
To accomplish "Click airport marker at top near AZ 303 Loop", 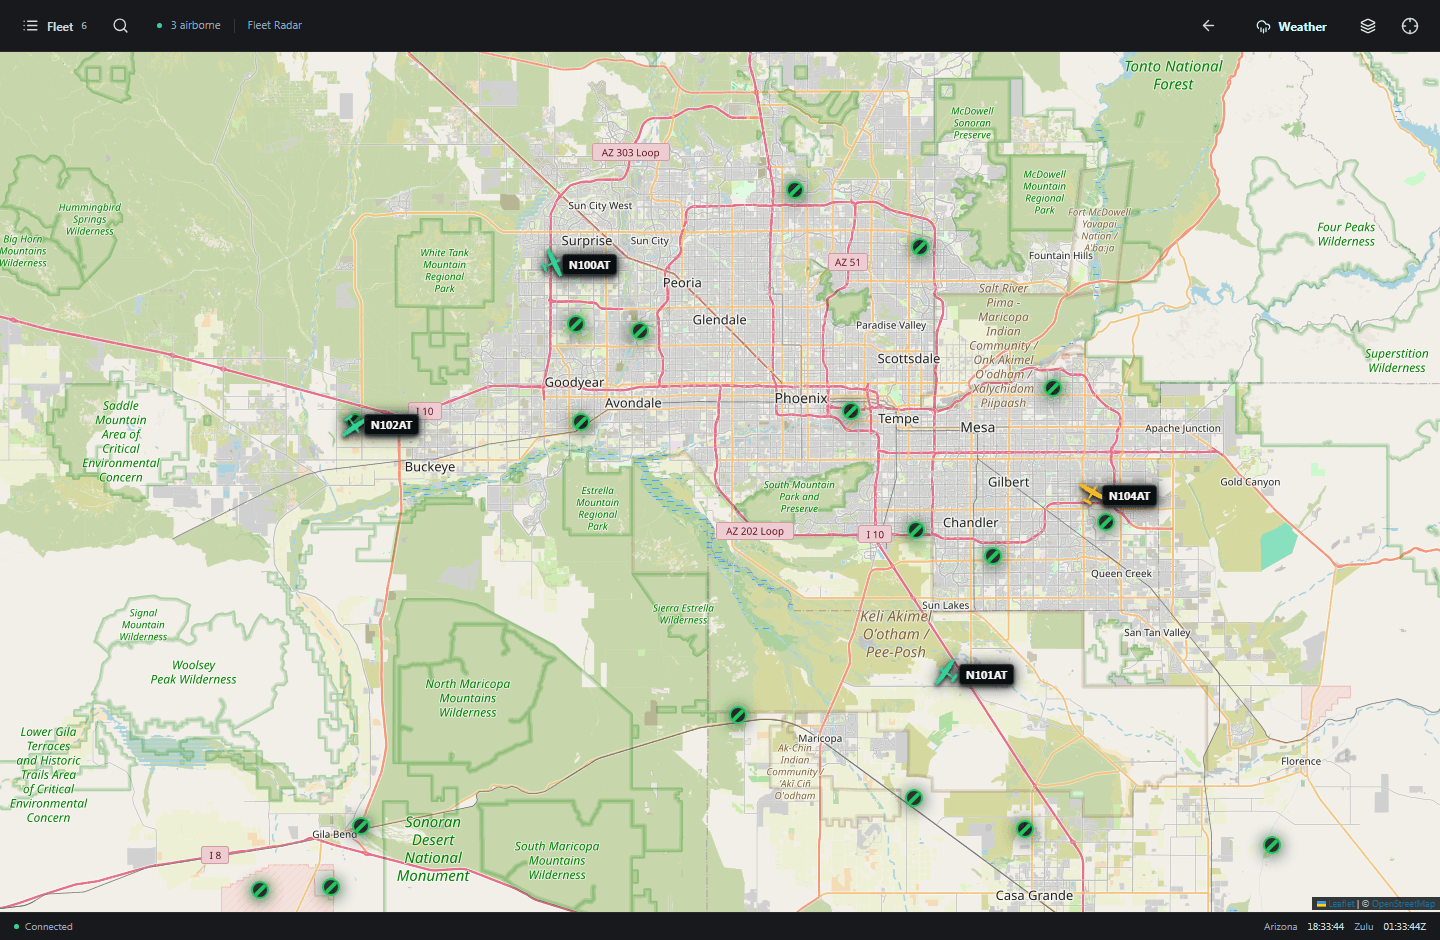I will point(795,189).
